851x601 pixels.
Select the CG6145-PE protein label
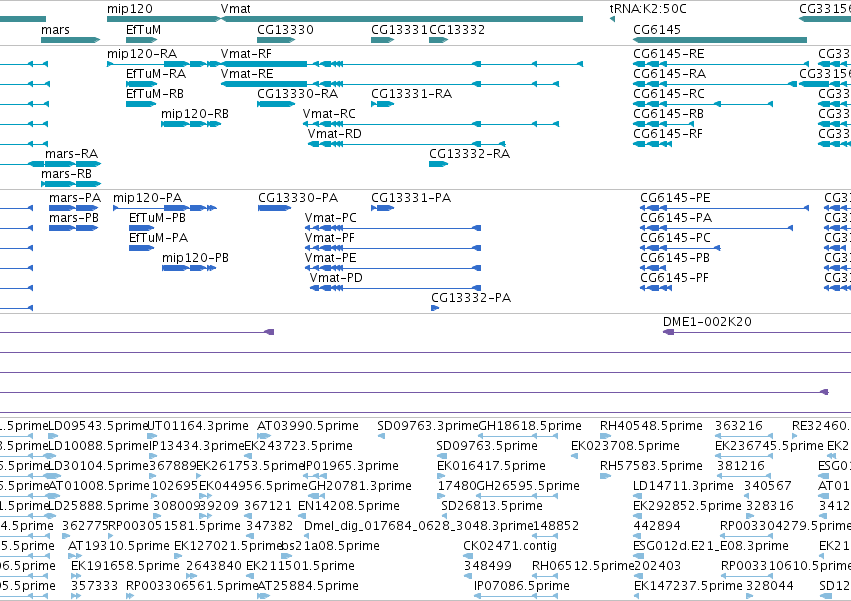675,198
